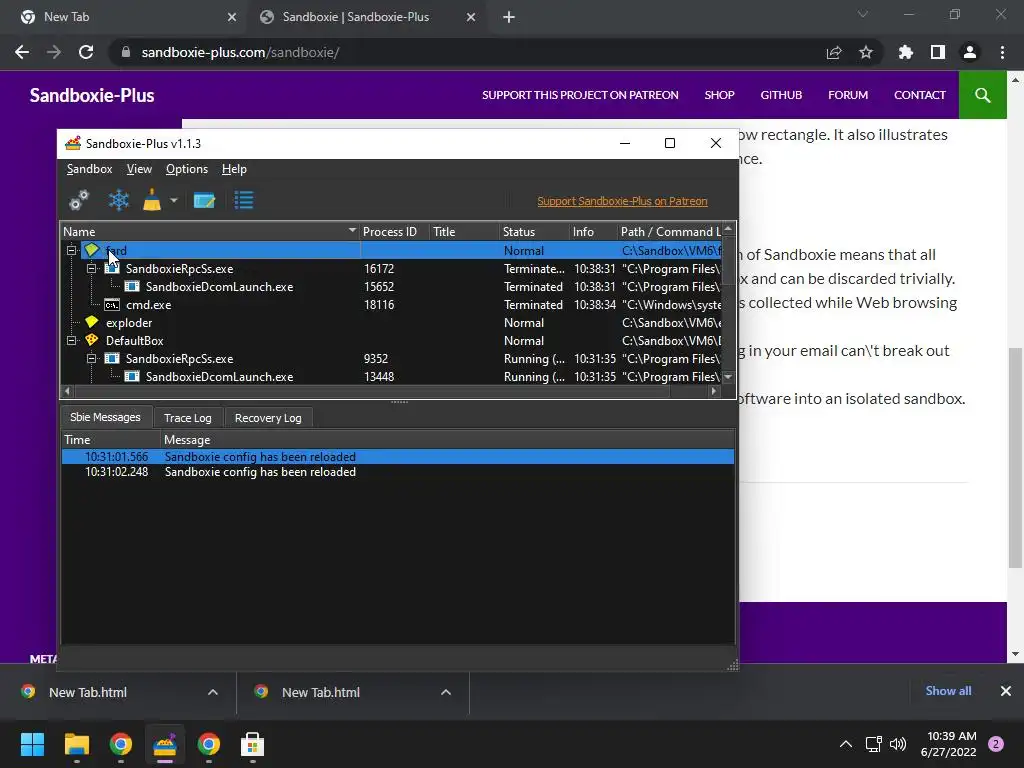This screenshot has width=1024, height=768.
Task: Open the broom cleanup dropdown arrow
Action: 174,200
